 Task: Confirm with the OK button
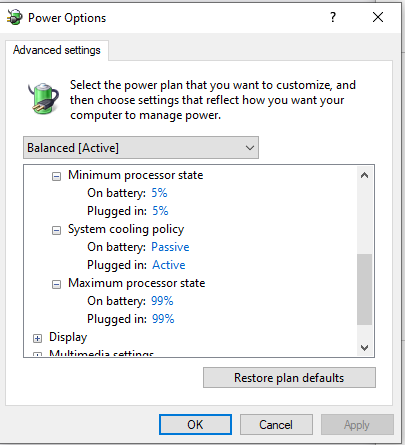click(x=195, y=424)
